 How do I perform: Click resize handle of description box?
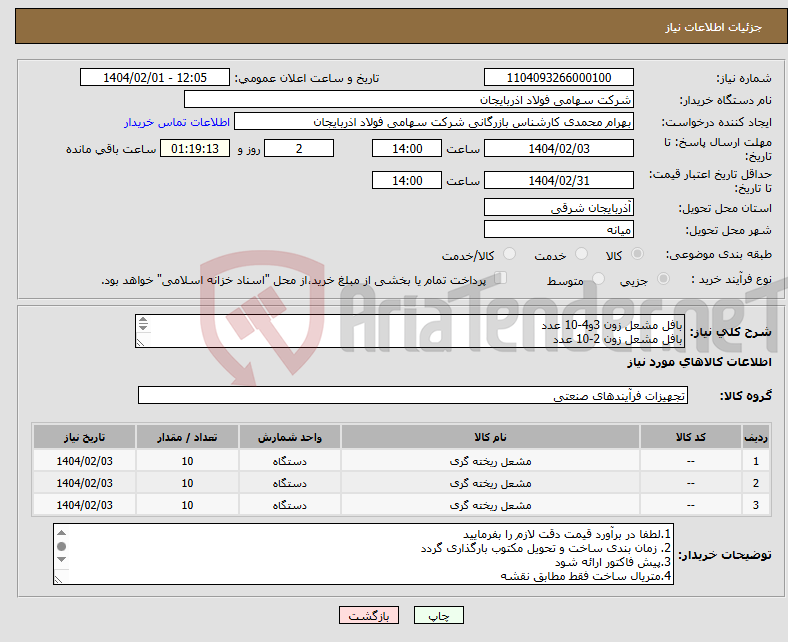click(x=140, y=342)
